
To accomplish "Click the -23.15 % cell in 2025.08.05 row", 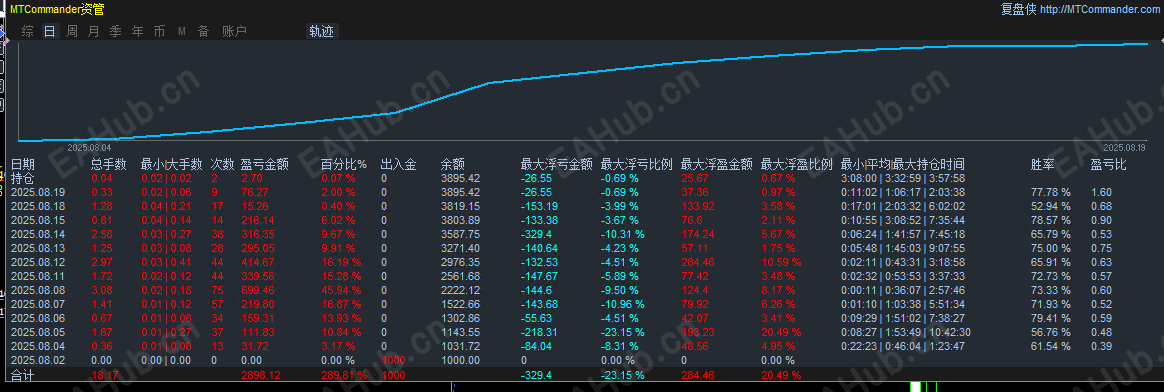I will pyautogui.click(x=623, y=332).
